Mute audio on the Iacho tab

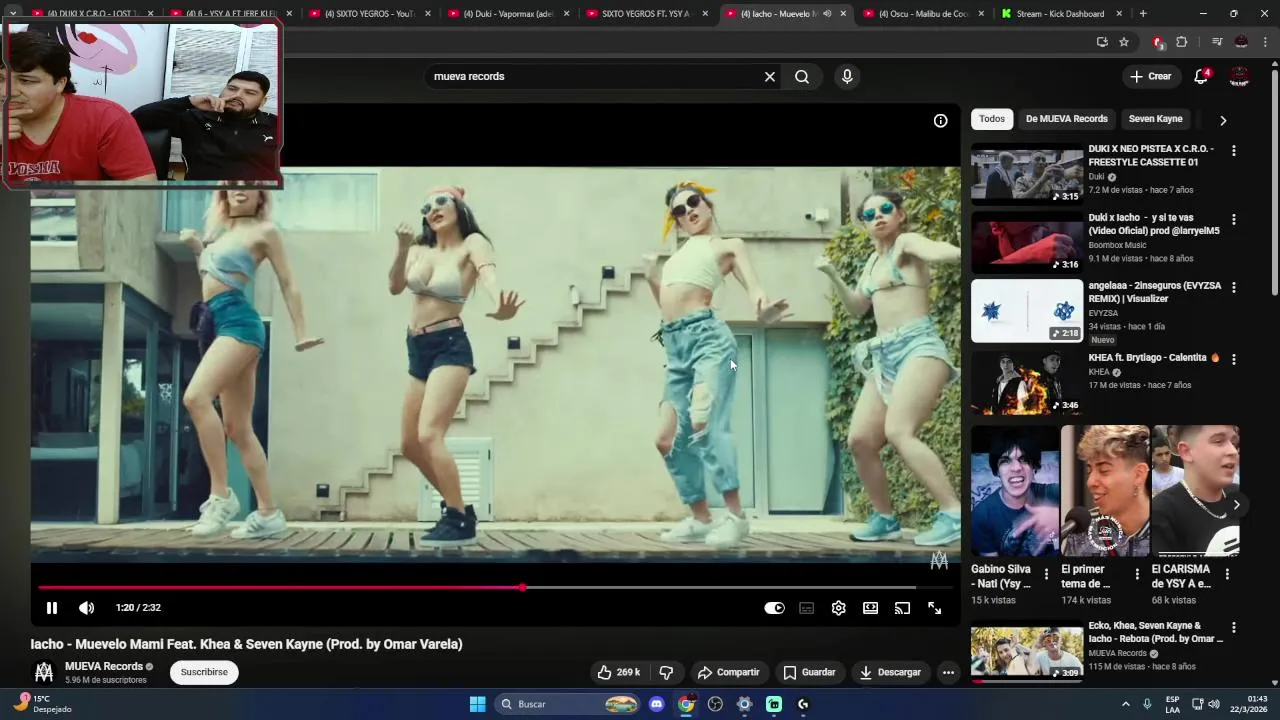tap(827, 14)
